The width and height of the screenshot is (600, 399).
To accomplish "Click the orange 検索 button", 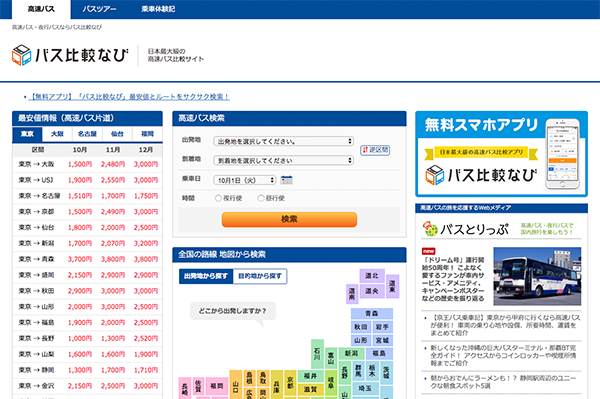I will tap(289, 219).
